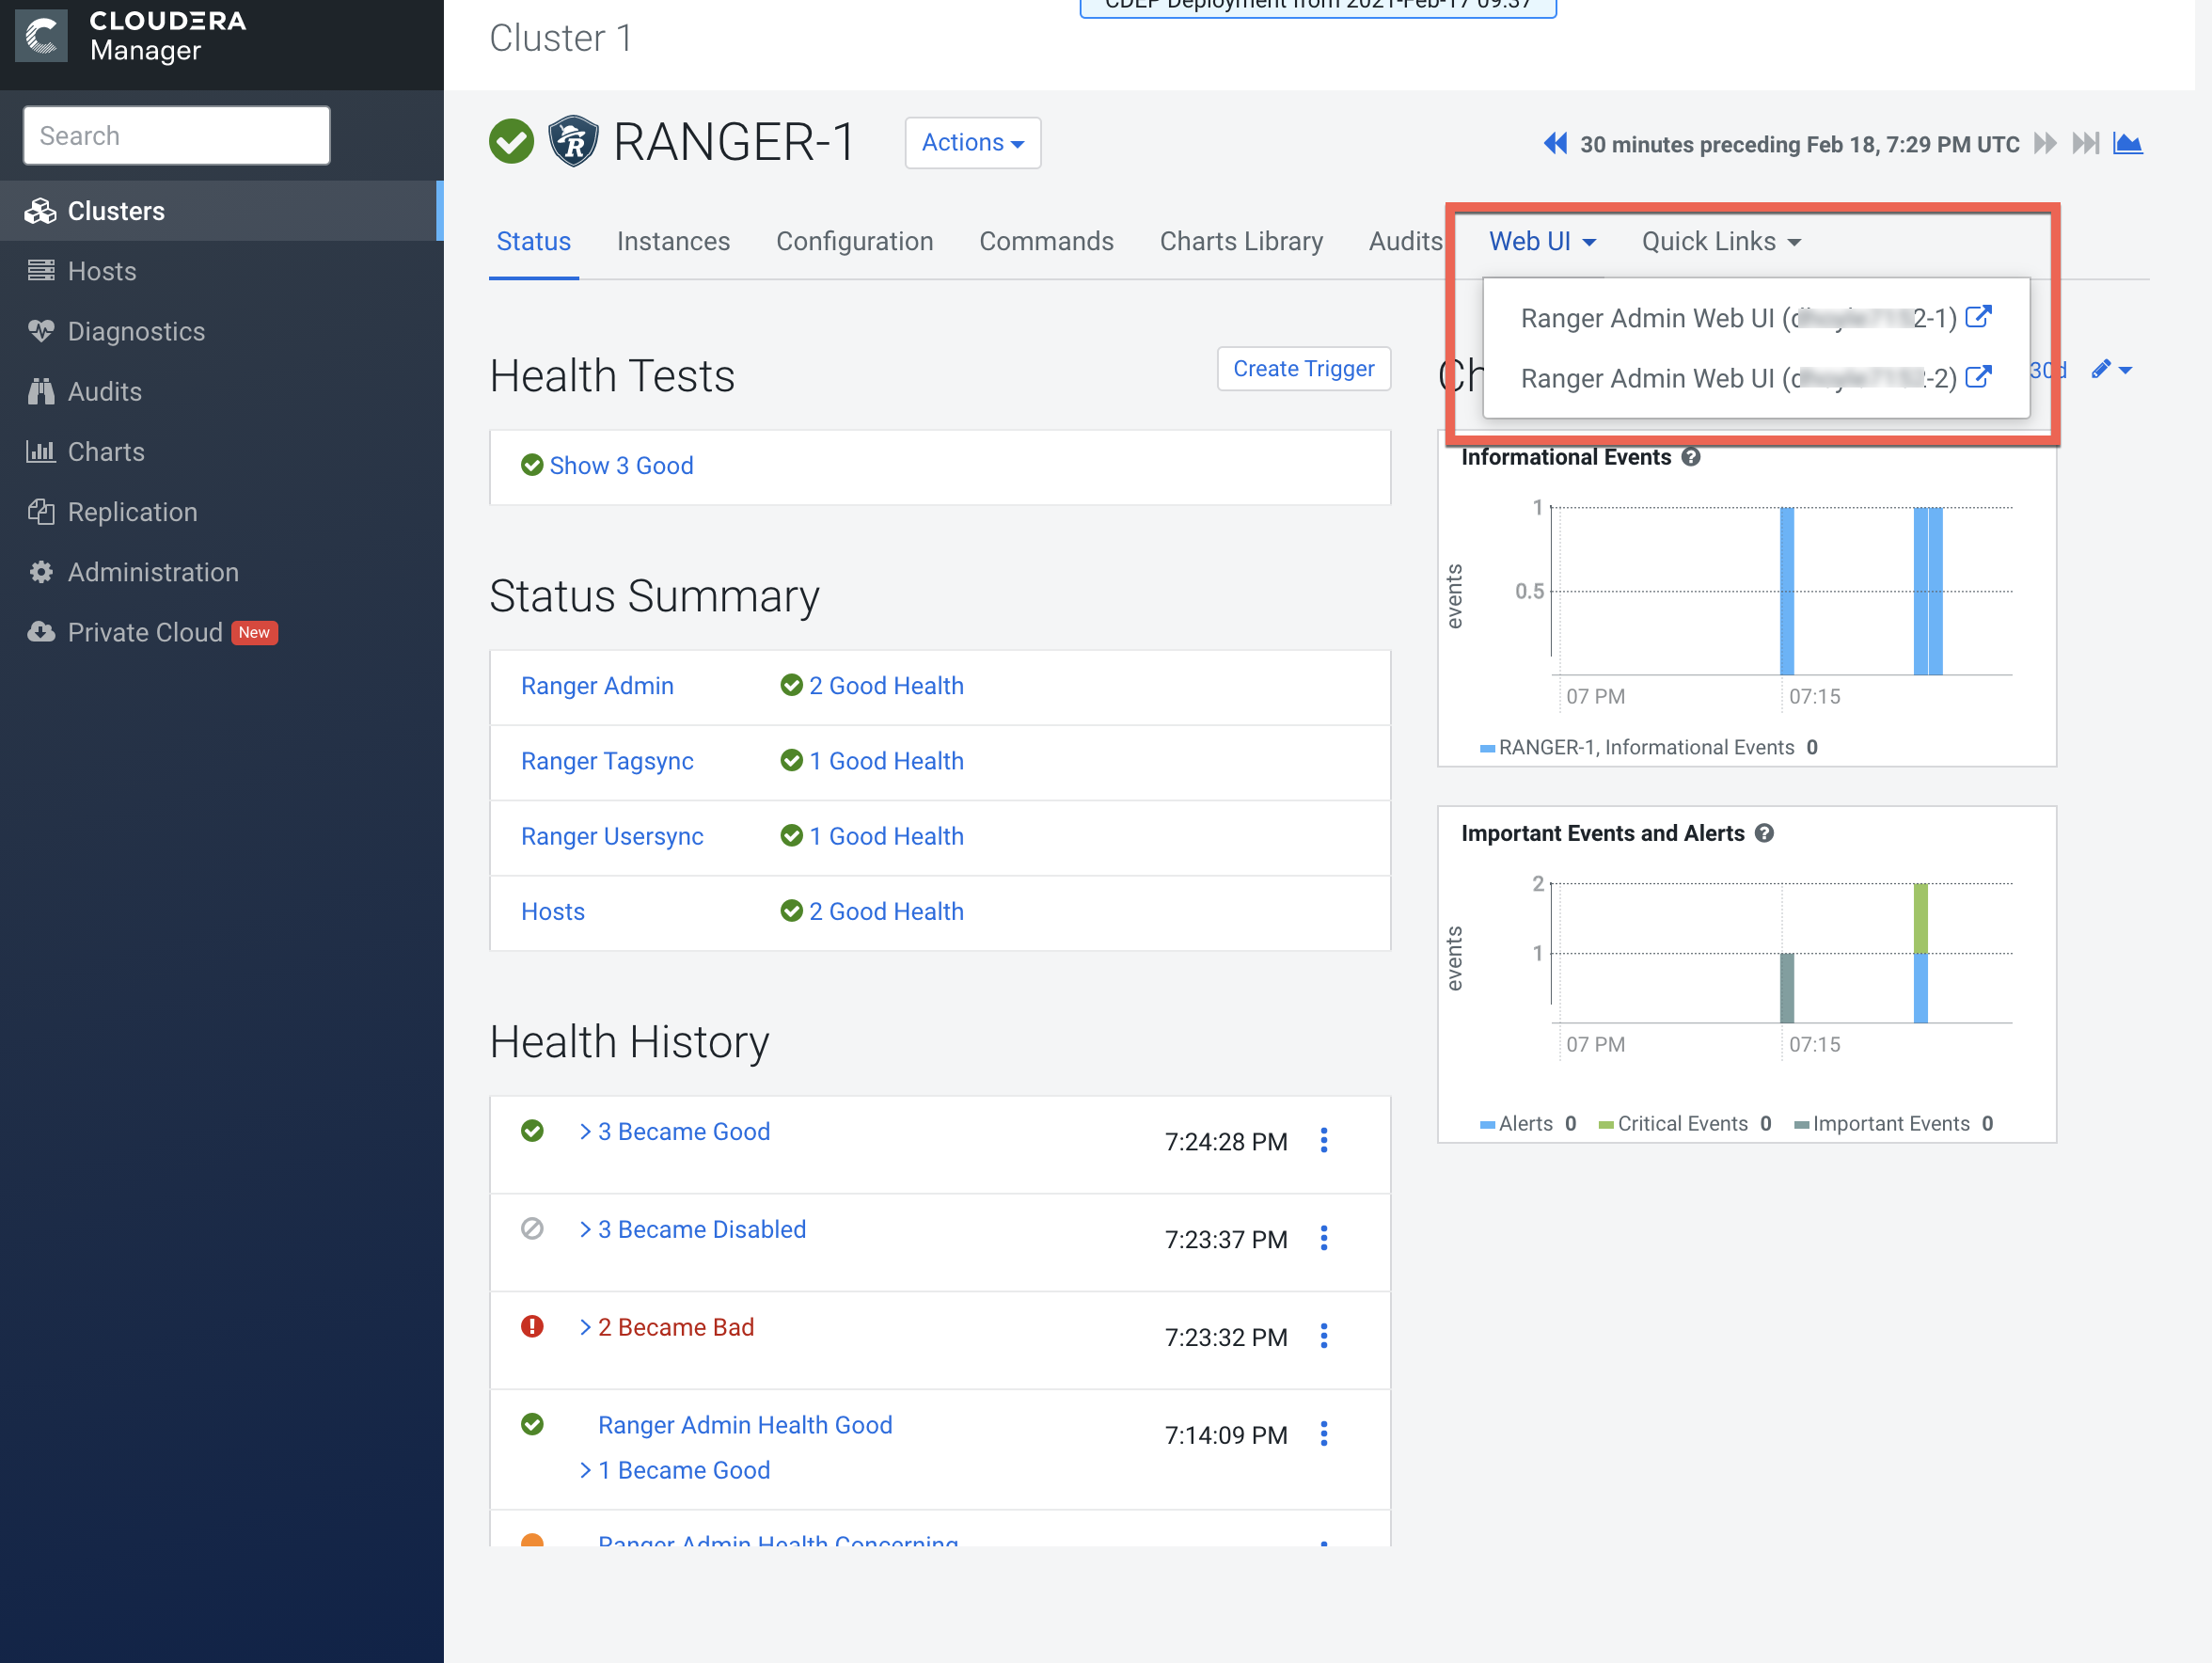Show 3 Good health tests
Screen dimensions: 2212x1663
click(620, 465)
